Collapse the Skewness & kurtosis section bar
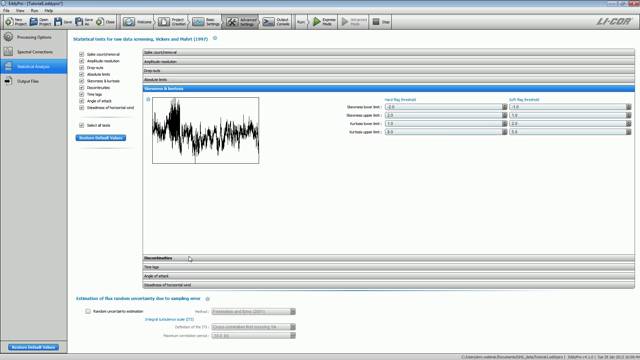 click(389, 89)
